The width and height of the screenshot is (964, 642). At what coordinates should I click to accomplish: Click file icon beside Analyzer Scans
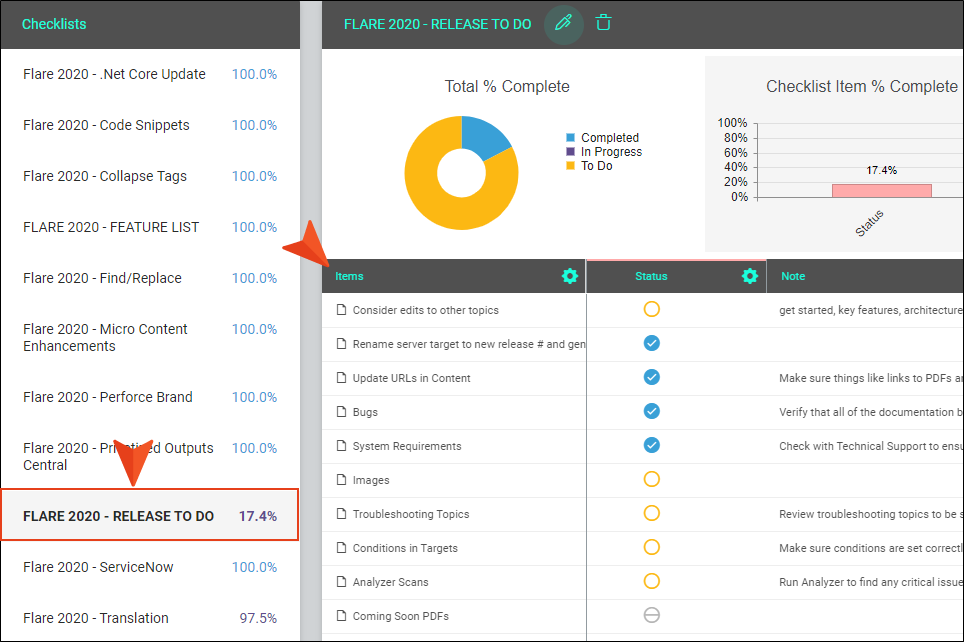tap(341, 581)
